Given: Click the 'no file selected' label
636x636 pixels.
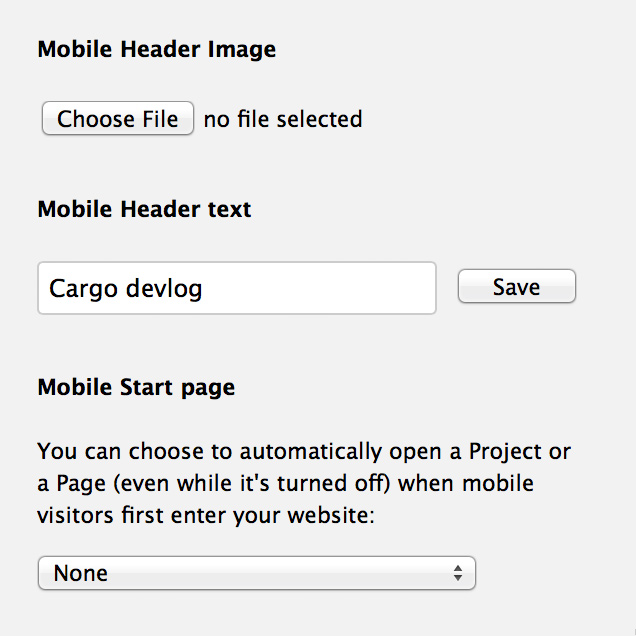Looking at the screenshot, I should click(x=283, y=119).
